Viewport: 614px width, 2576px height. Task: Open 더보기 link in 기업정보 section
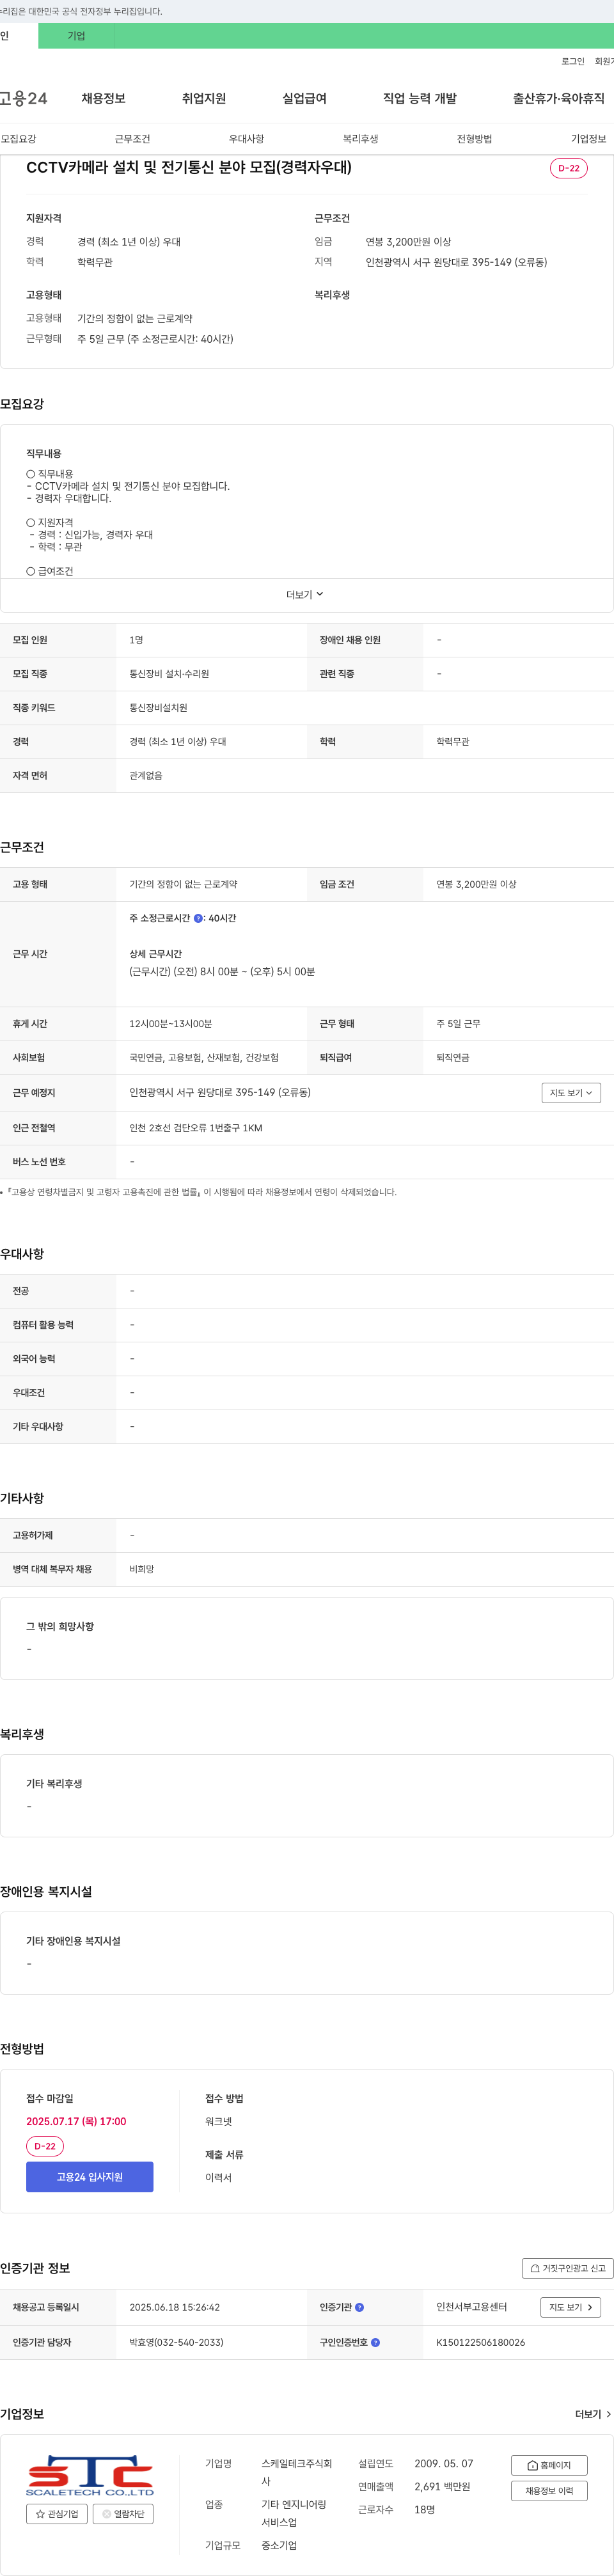click(x=593, y=2414)
